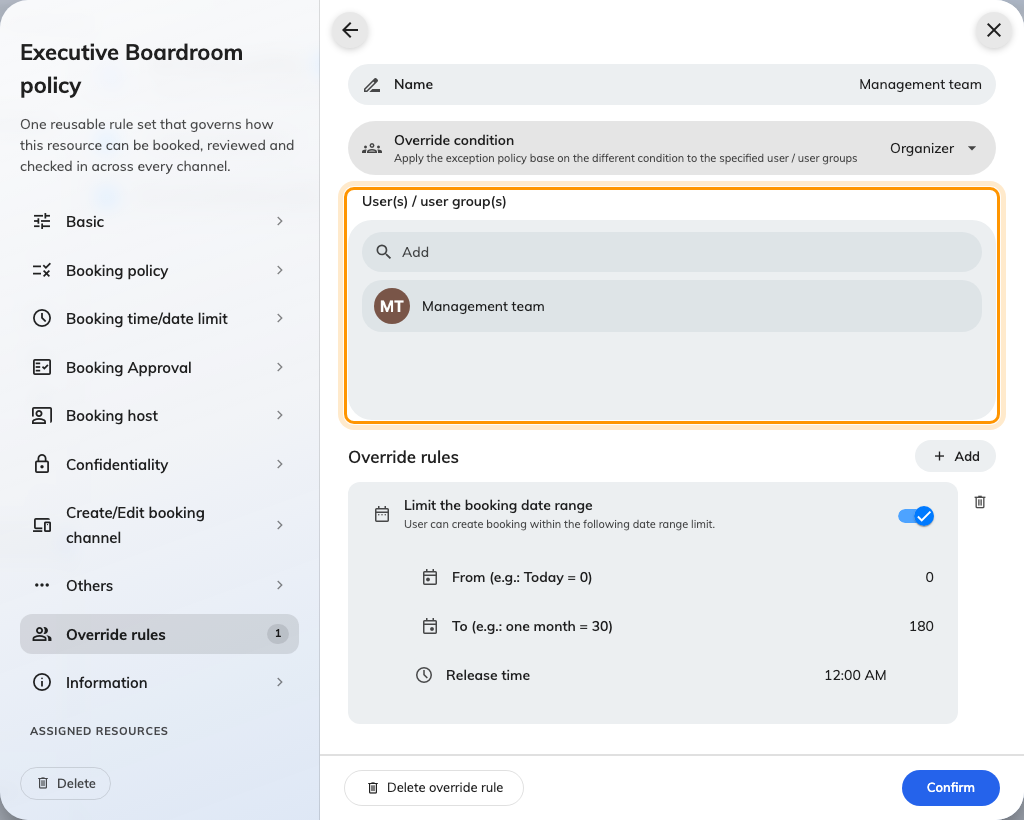This screenshot has width=1024, height=820.
Task: Open the Booking policy menu item
Action: click(x=159, y=270)
